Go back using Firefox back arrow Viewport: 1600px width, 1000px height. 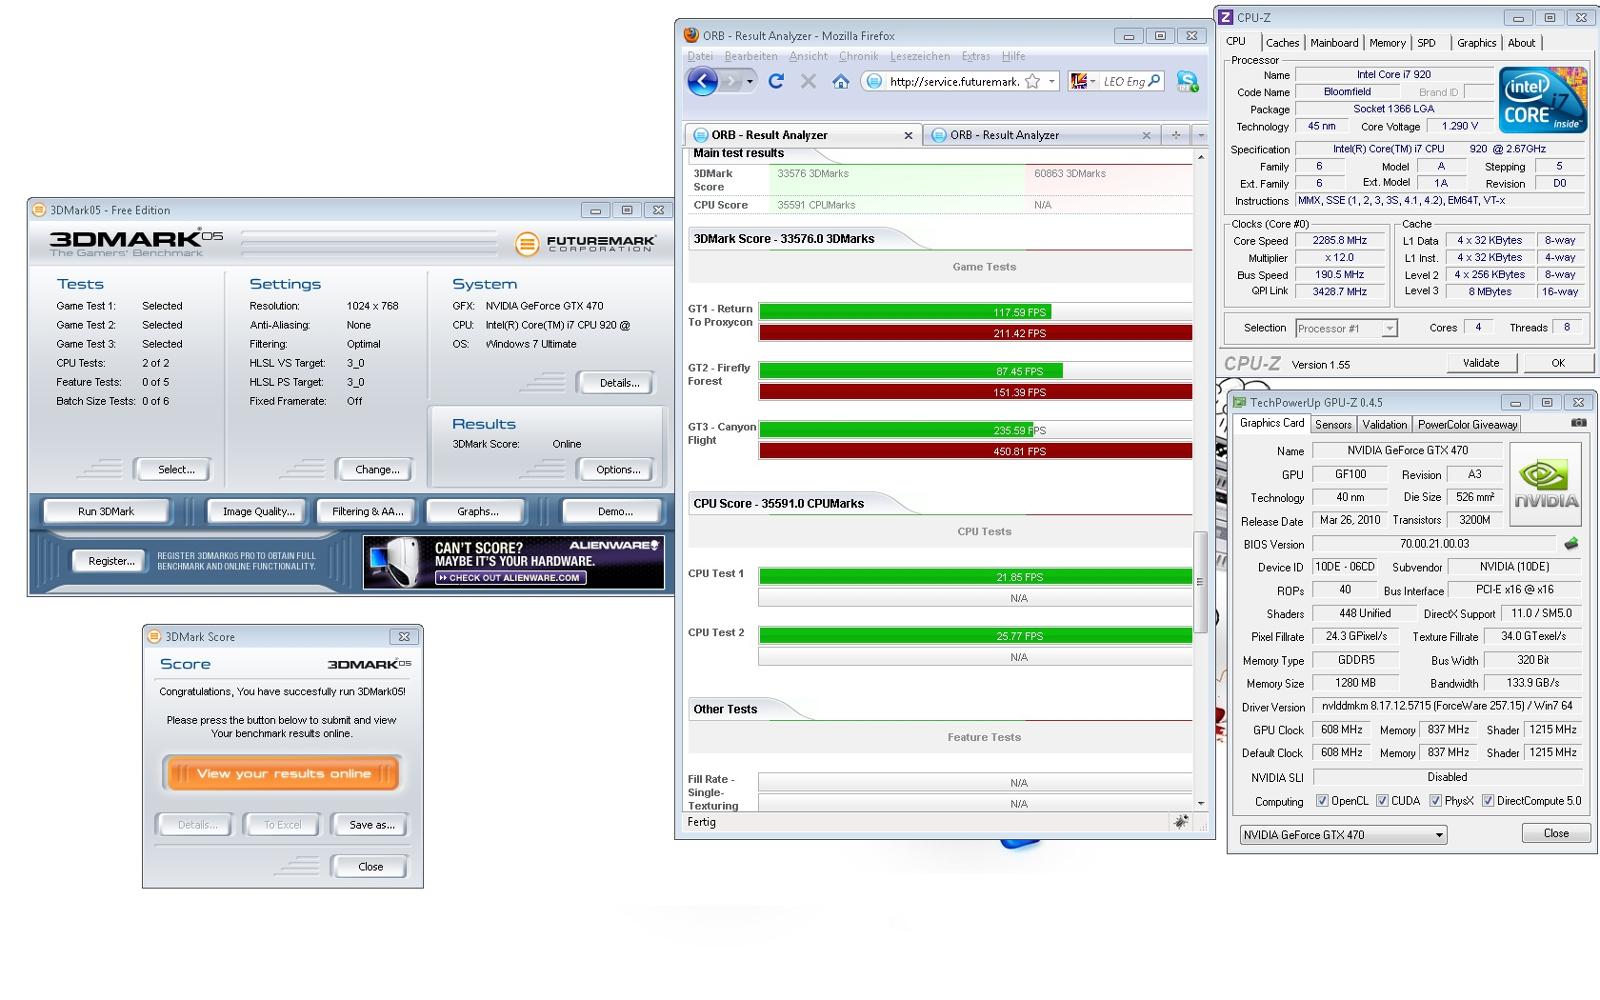[x=703, y=81]
